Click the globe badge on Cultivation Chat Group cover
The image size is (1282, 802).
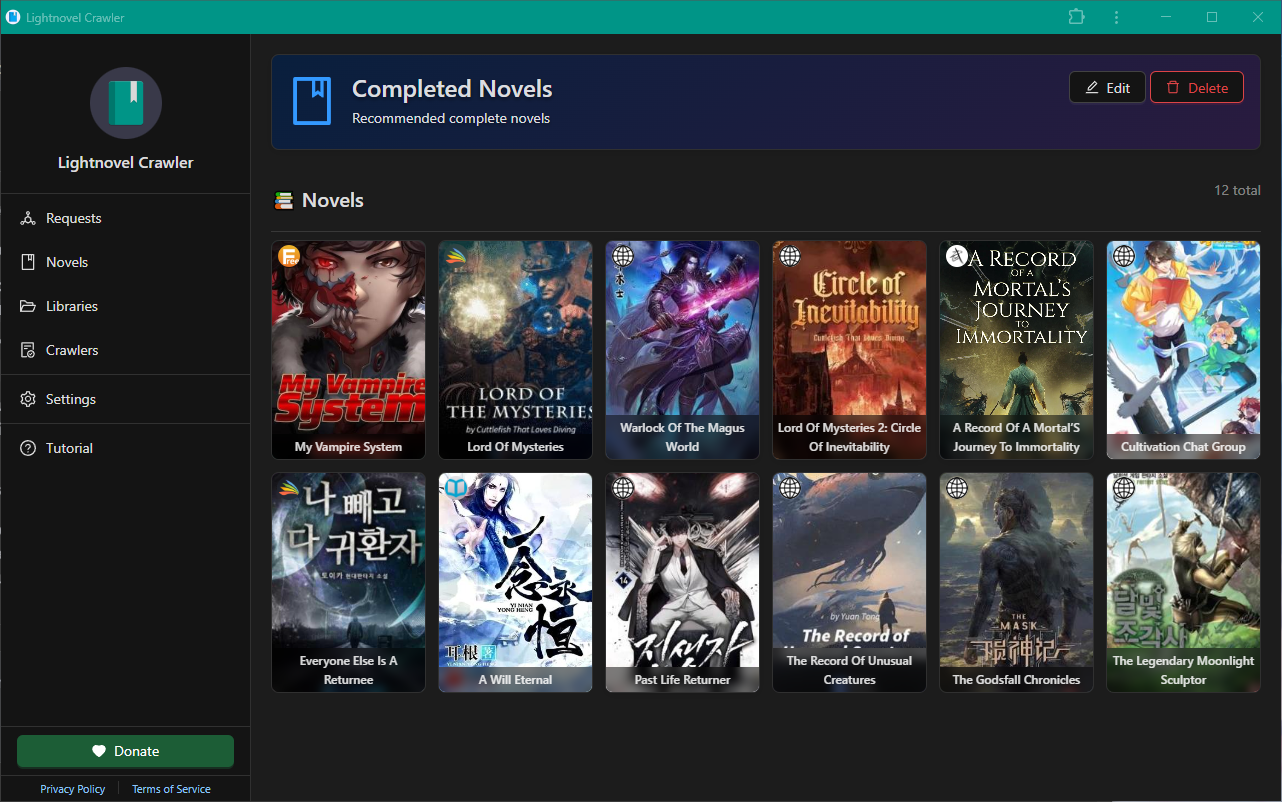[1124, 256]
